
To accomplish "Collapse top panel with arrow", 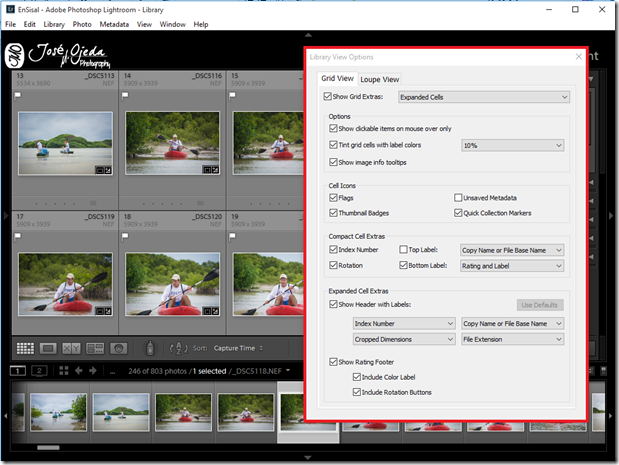I will 308,35.
